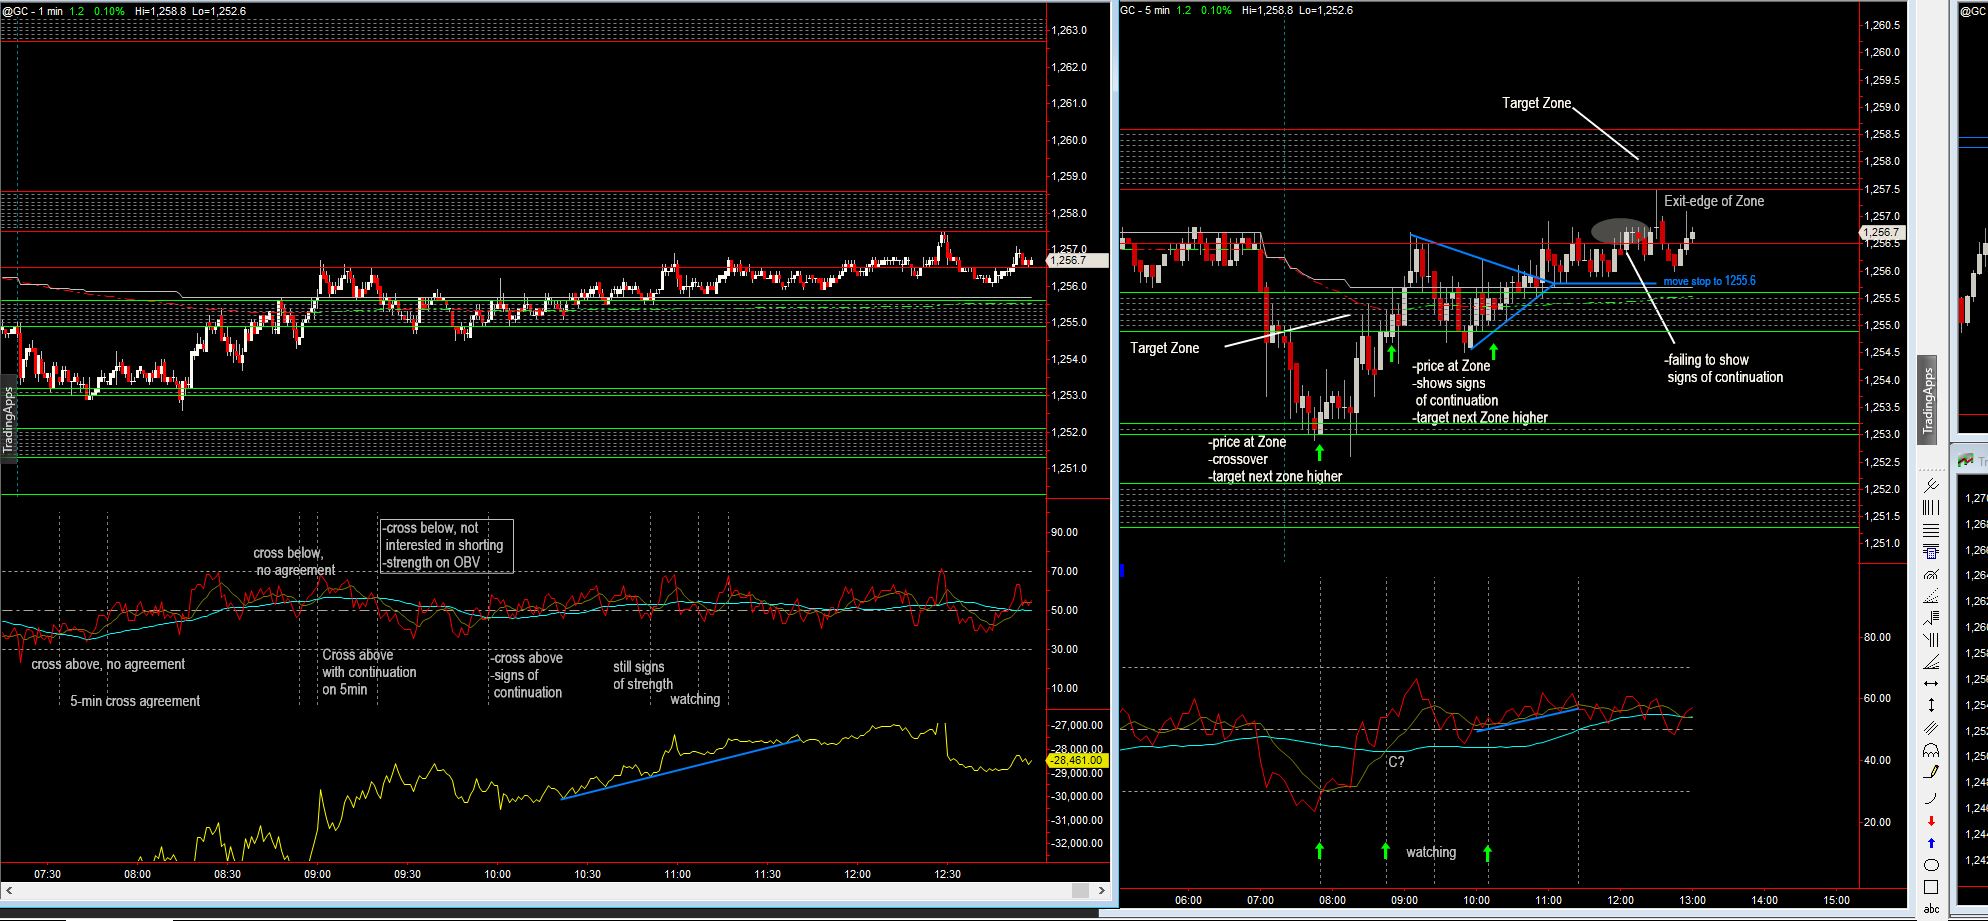Select the 'Cross above with continuation on 5min' note
Image resolution: width=1988 pixels, height=921 pixels.
[x=369, y=672]
